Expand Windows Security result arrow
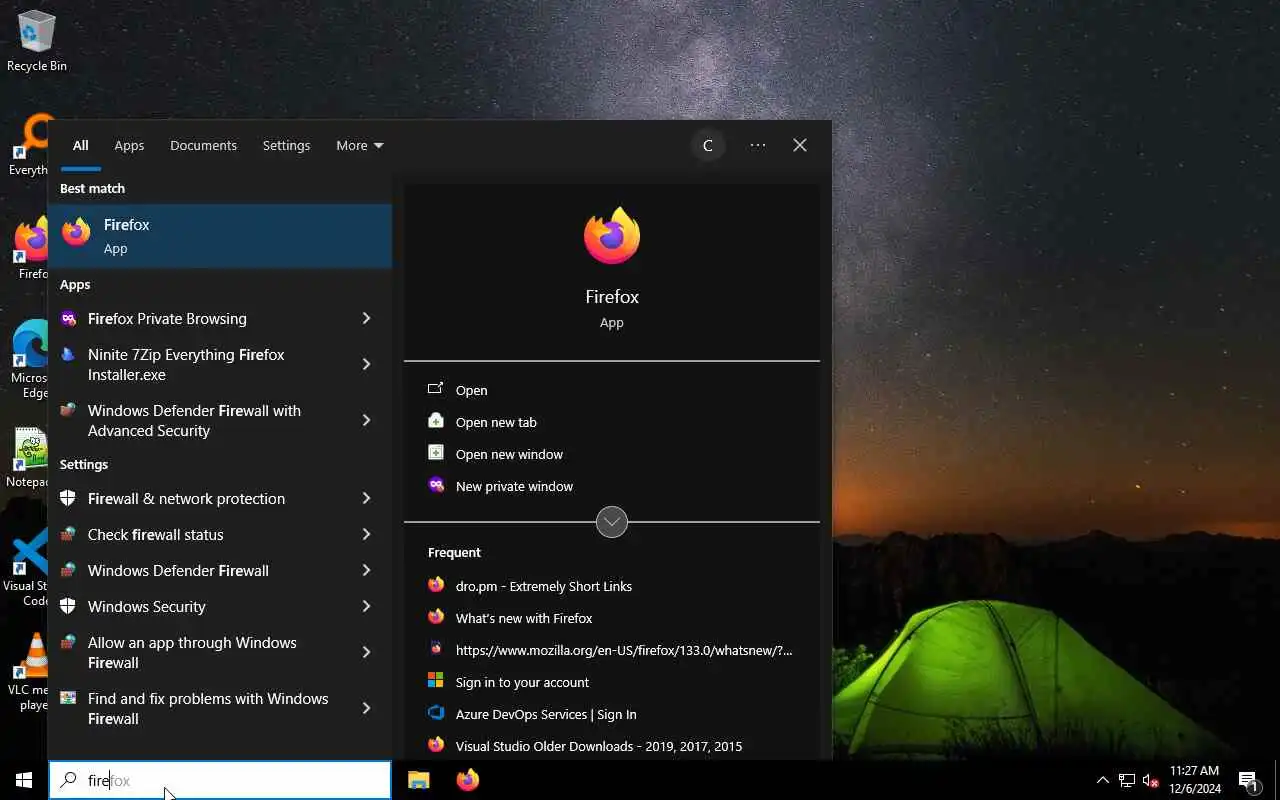1280x800 pixels. pyautogui.click(x=366, y=606)
